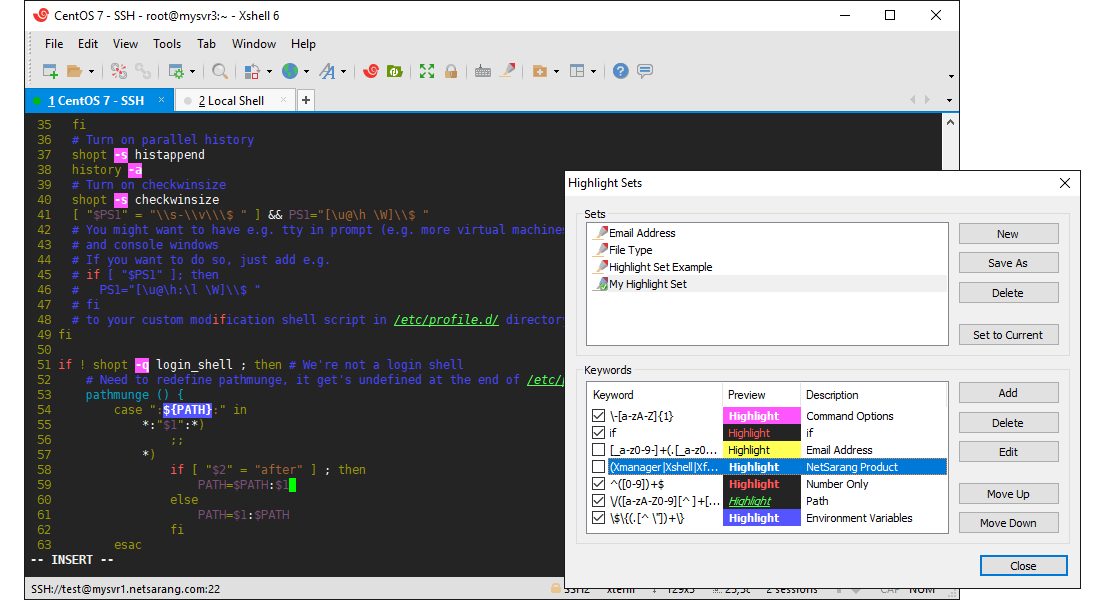Launch Xftp via green toolbar icon
The height and width of the screenshot is (600, 1100).
tap(395, 71)
